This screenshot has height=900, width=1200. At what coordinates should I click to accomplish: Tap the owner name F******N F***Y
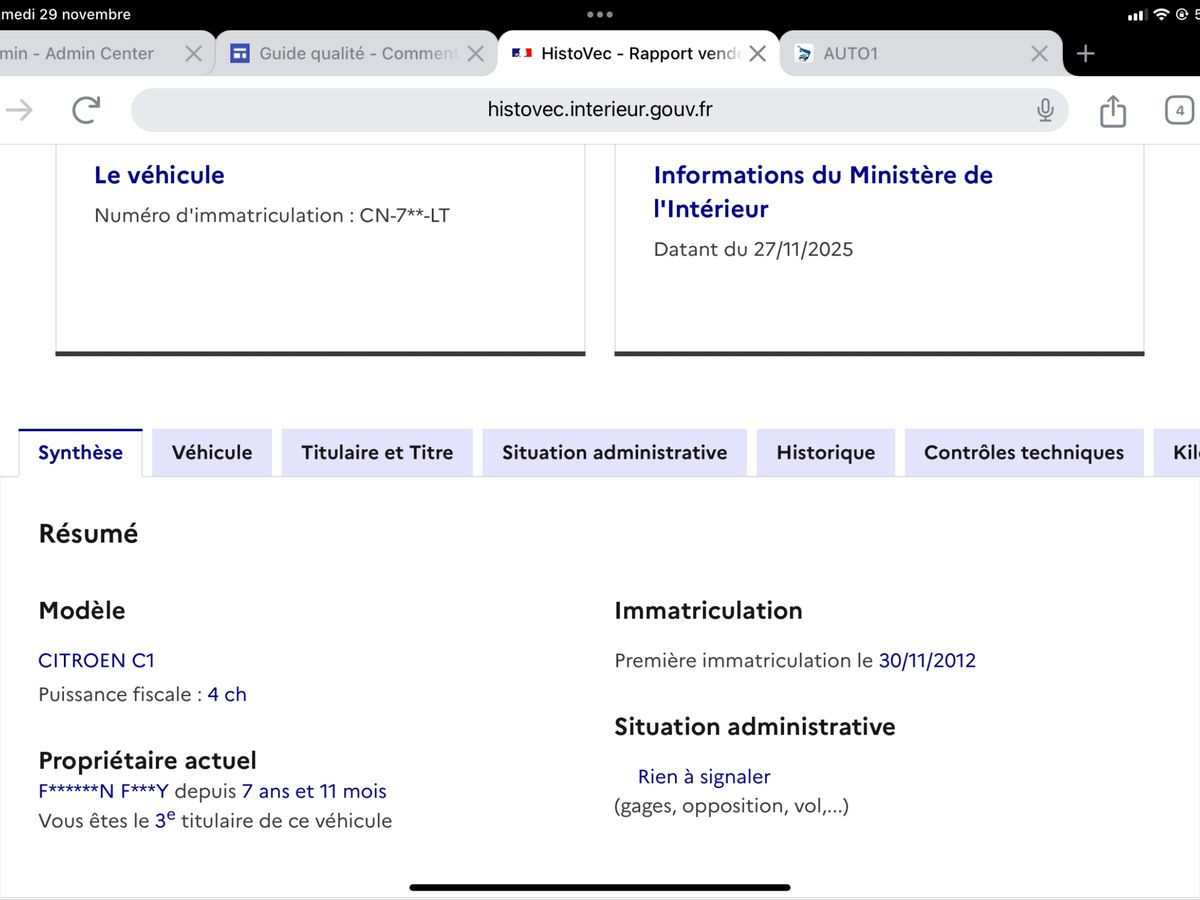[x=104, y=791]
